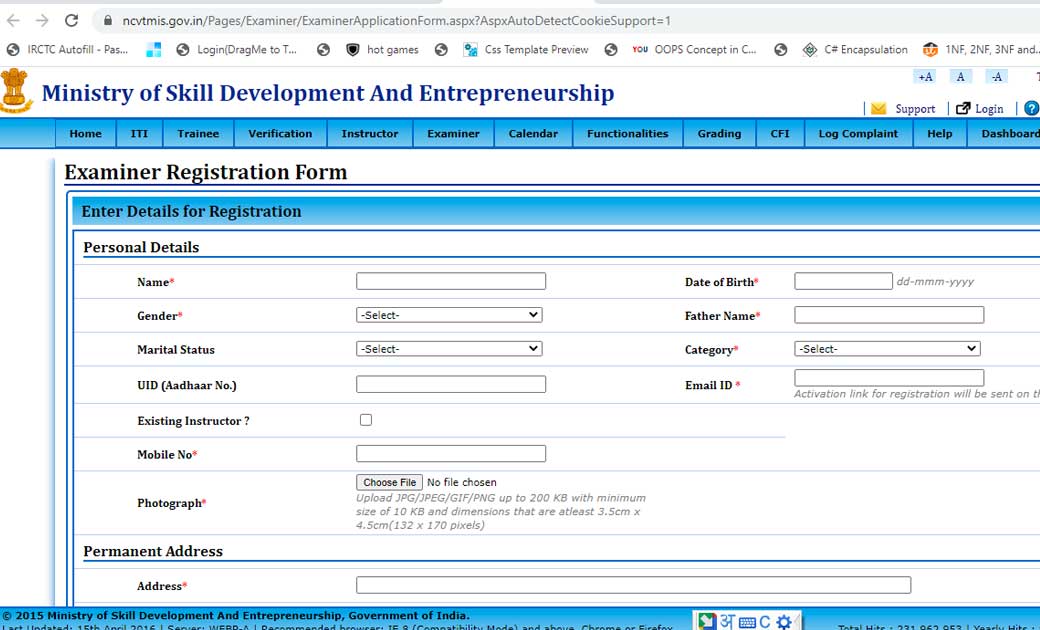Open the hot games bookmark
Viewport: 1040px width, 630px height.
point(383,50)
